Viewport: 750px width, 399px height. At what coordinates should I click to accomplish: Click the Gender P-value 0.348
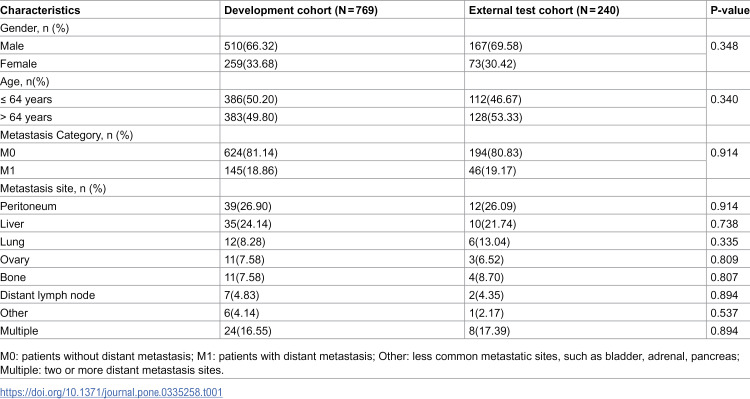(724, 46)
